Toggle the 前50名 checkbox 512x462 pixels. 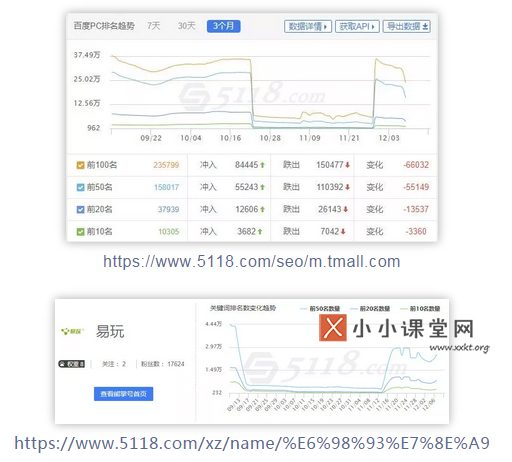coord(80,187)
